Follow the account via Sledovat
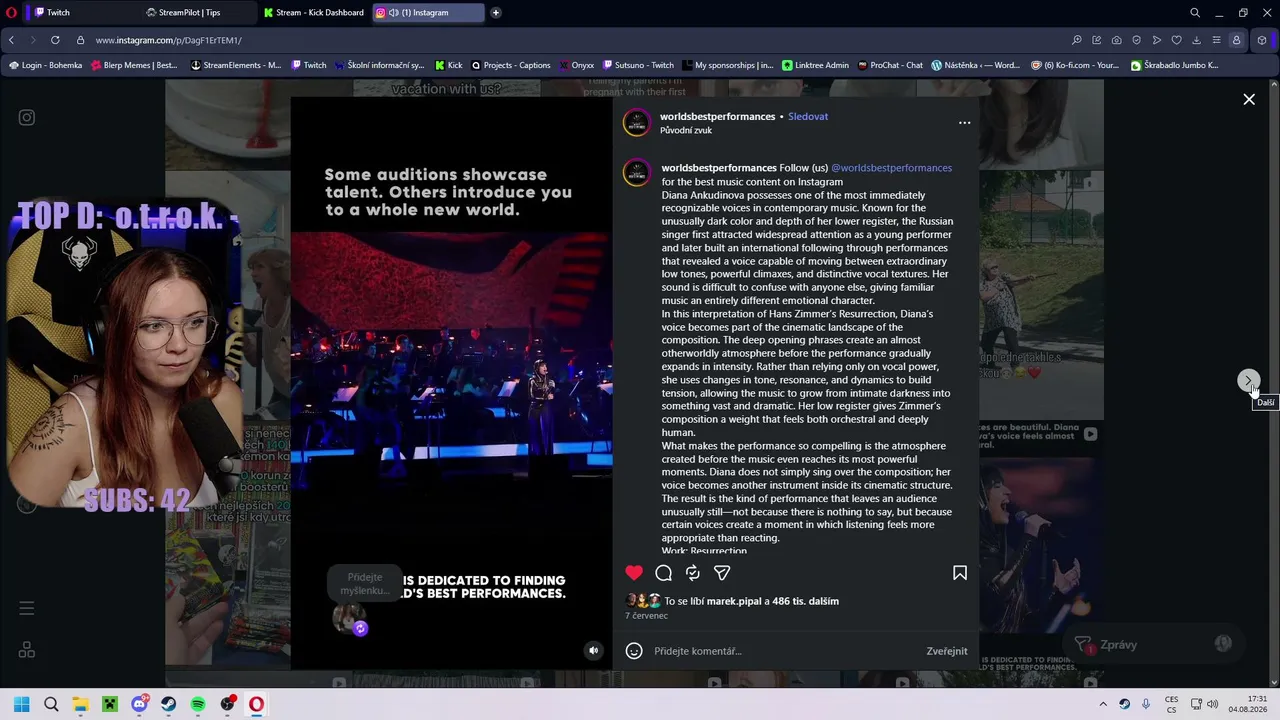Screen dimensions: 1280x720 [808, 116]
